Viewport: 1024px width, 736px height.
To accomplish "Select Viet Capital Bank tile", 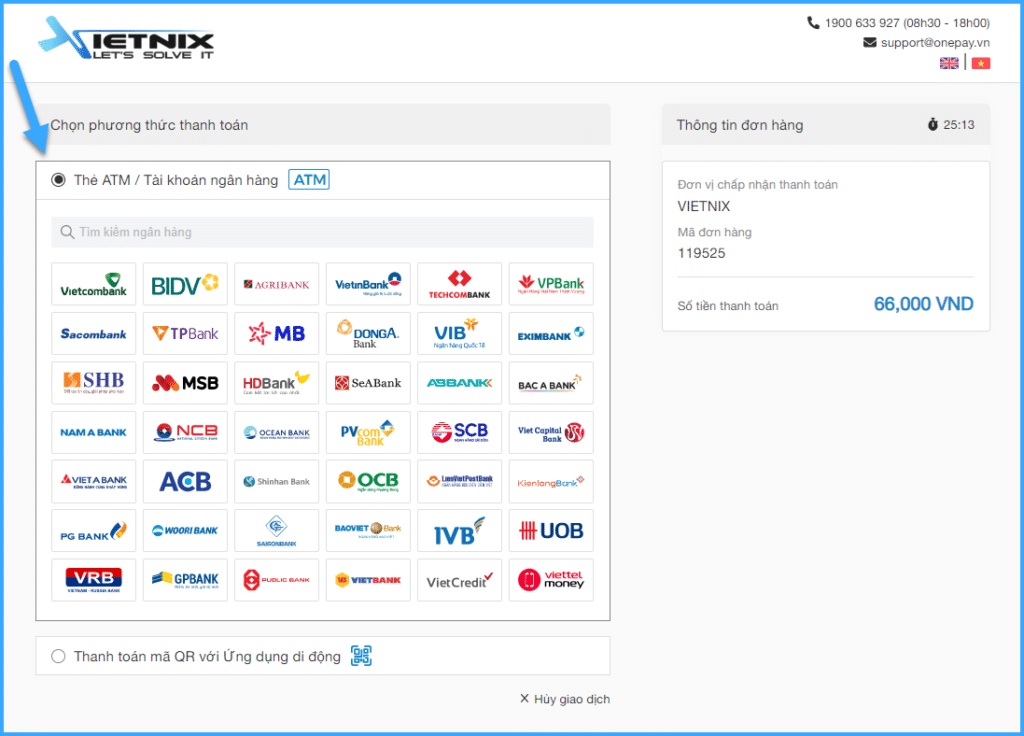I will (x=551, y=432).
